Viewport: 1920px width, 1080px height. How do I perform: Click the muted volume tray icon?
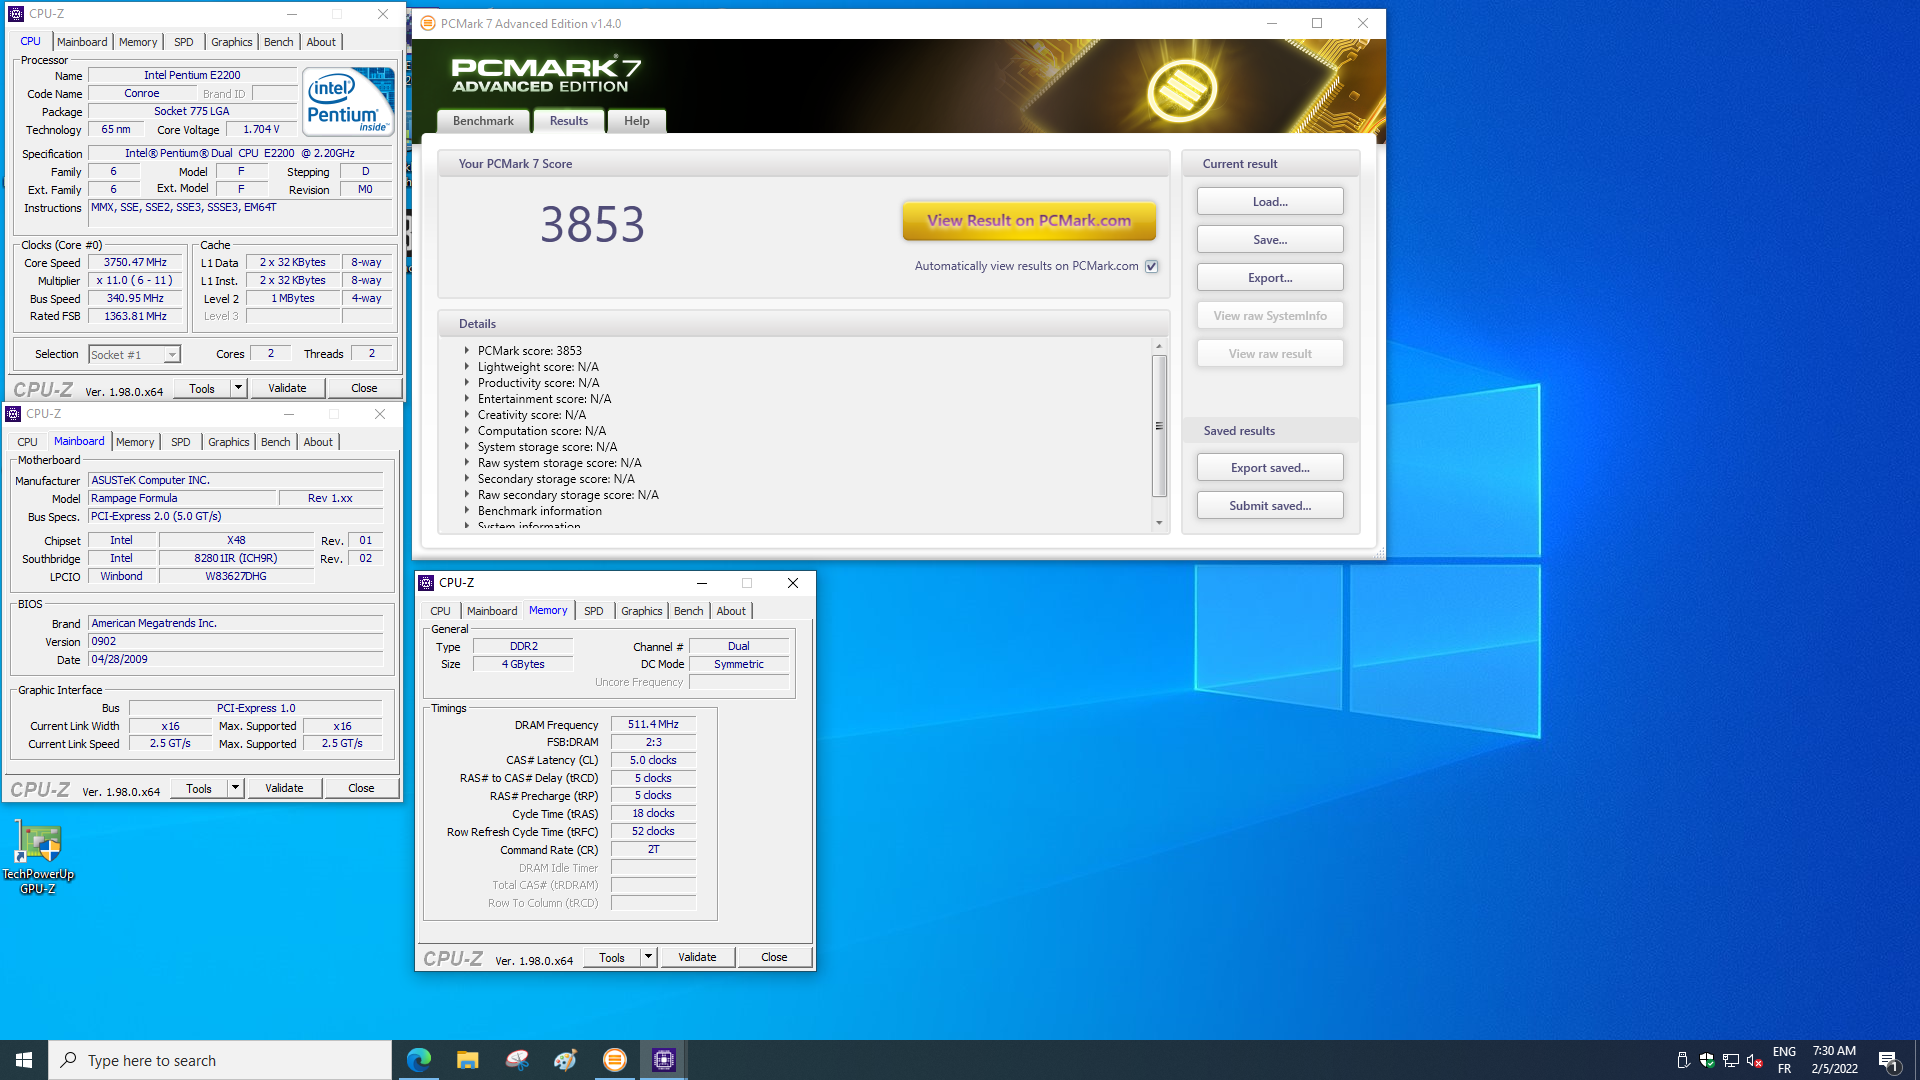tap(1755, 1060)
